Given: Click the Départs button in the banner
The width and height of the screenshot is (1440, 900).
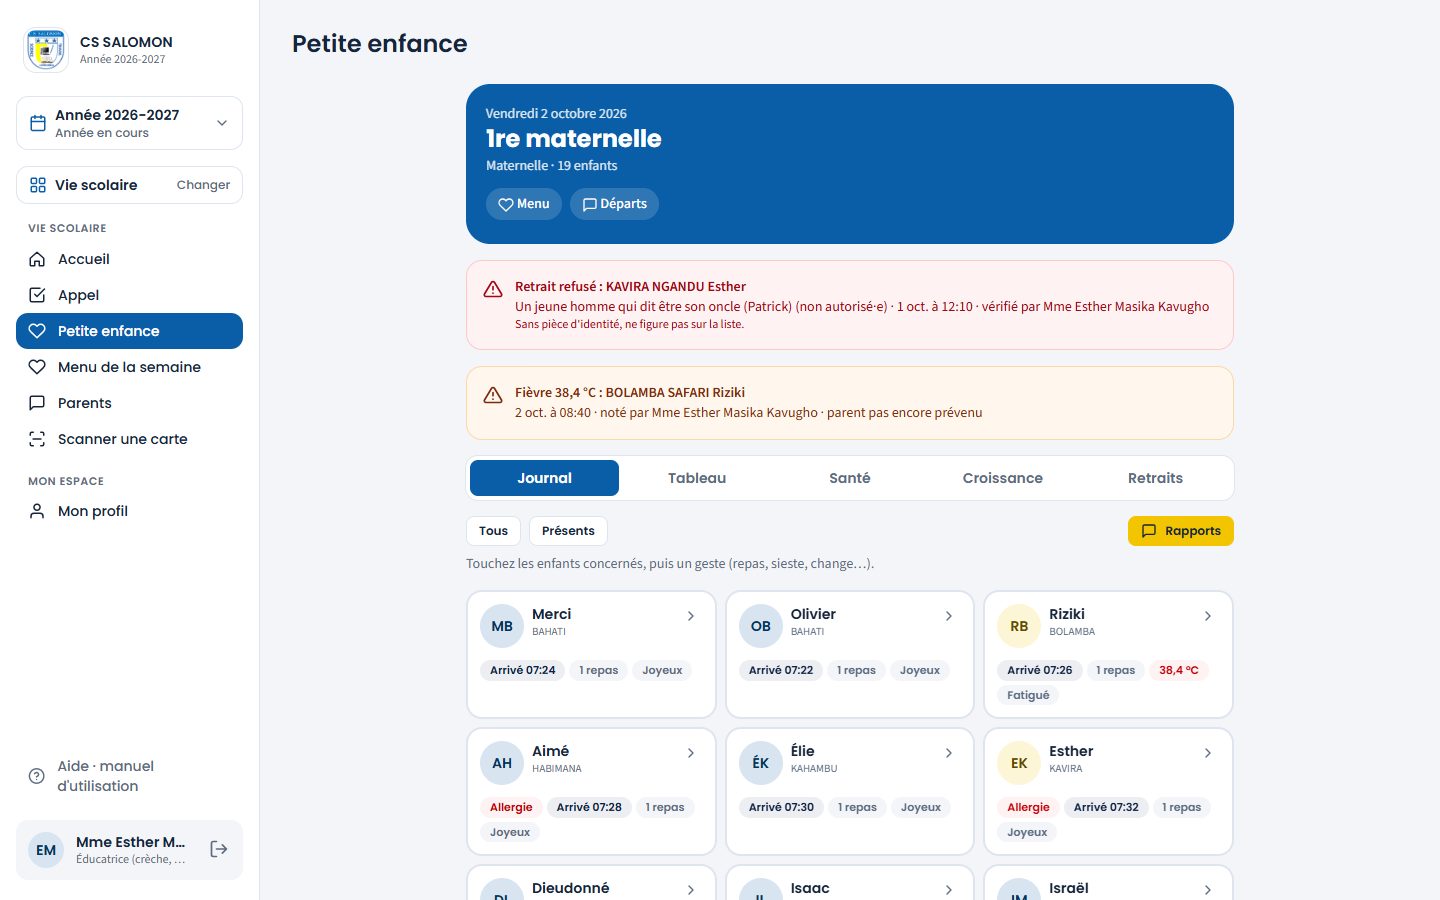Looking at the screenshot, I should coord(614,204).
